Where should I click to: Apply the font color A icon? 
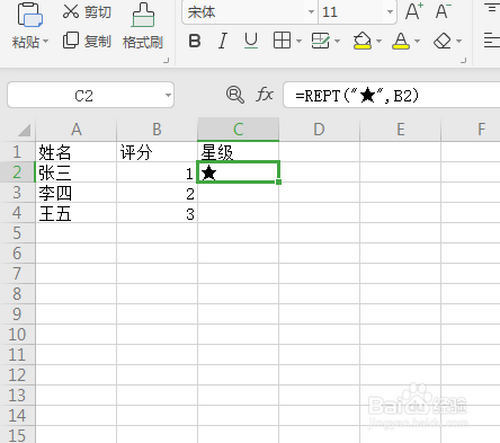tap(401, 41)
